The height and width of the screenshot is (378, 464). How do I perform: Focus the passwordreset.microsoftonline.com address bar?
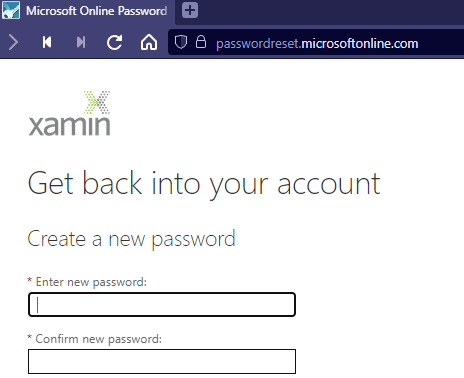317,44
